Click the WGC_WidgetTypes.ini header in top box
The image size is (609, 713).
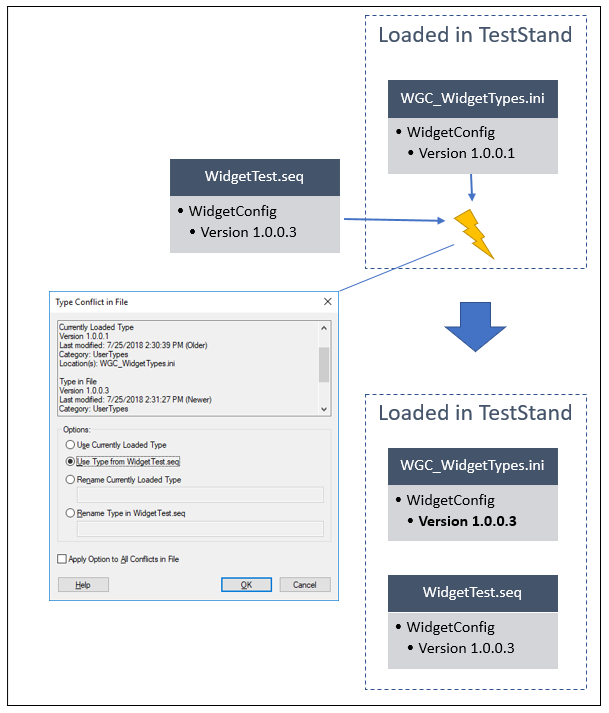point(473,98)
